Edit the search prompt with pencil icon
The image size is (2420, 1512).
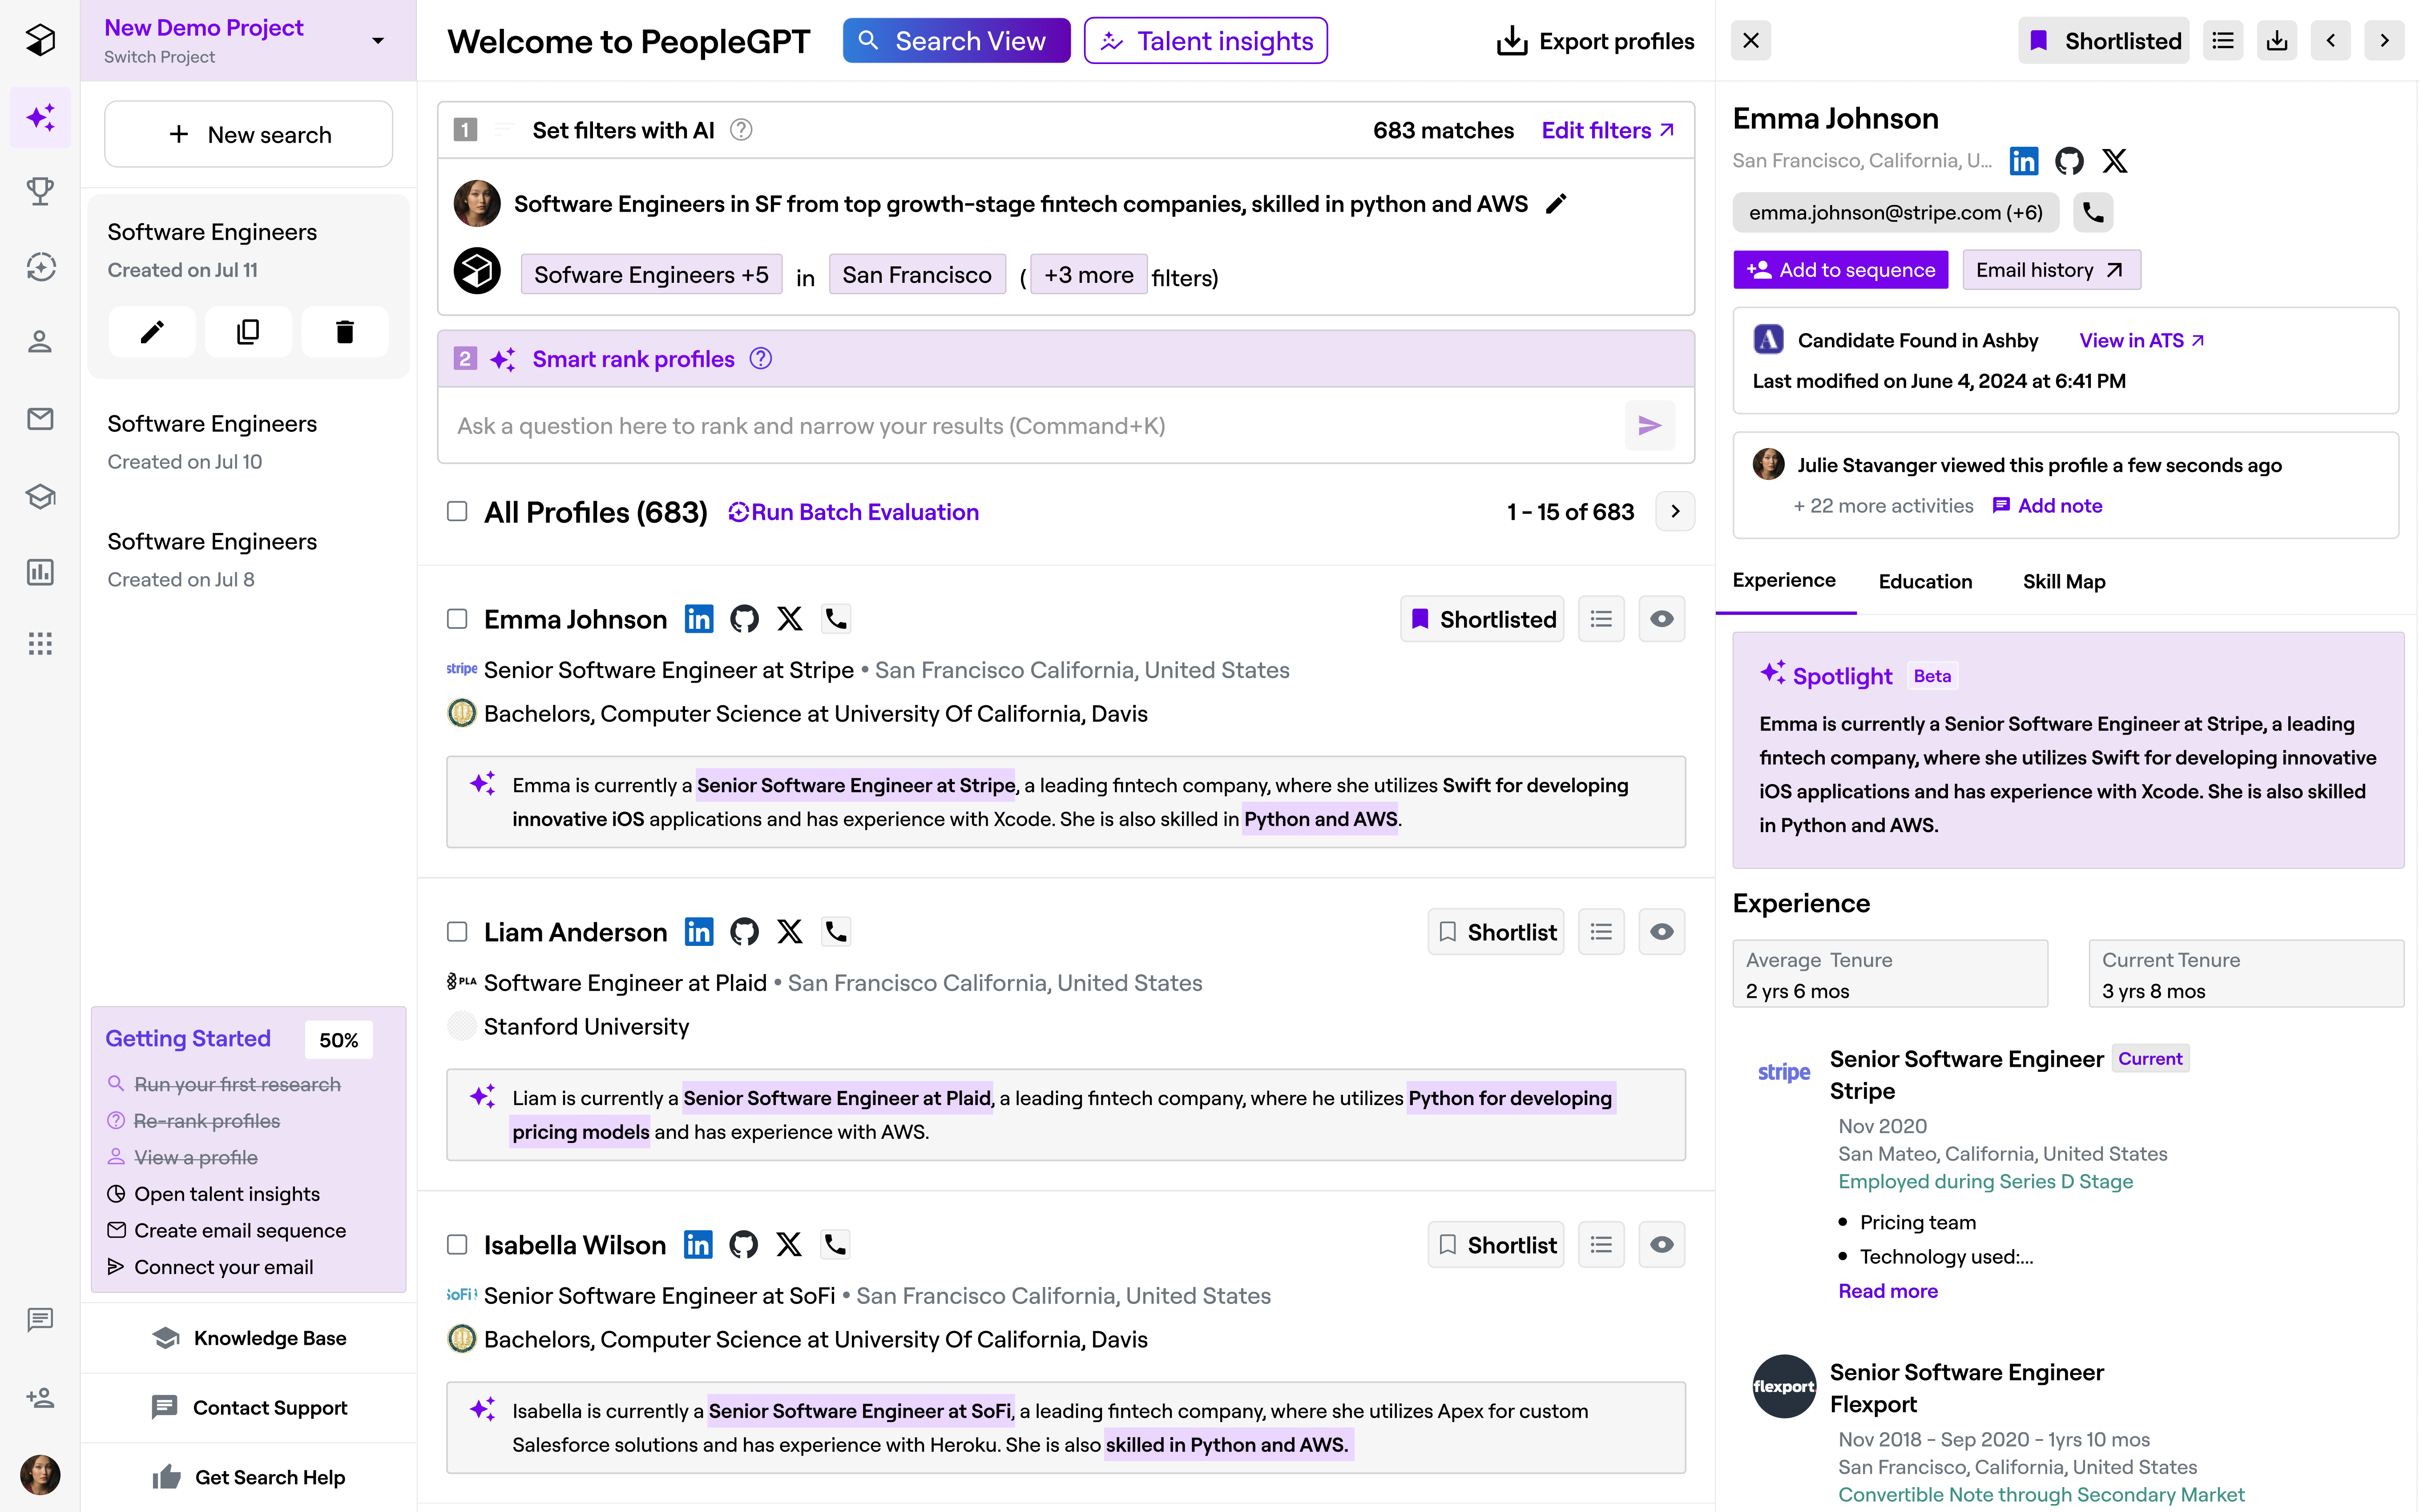pyautogui.click(x=1556, y=204)
